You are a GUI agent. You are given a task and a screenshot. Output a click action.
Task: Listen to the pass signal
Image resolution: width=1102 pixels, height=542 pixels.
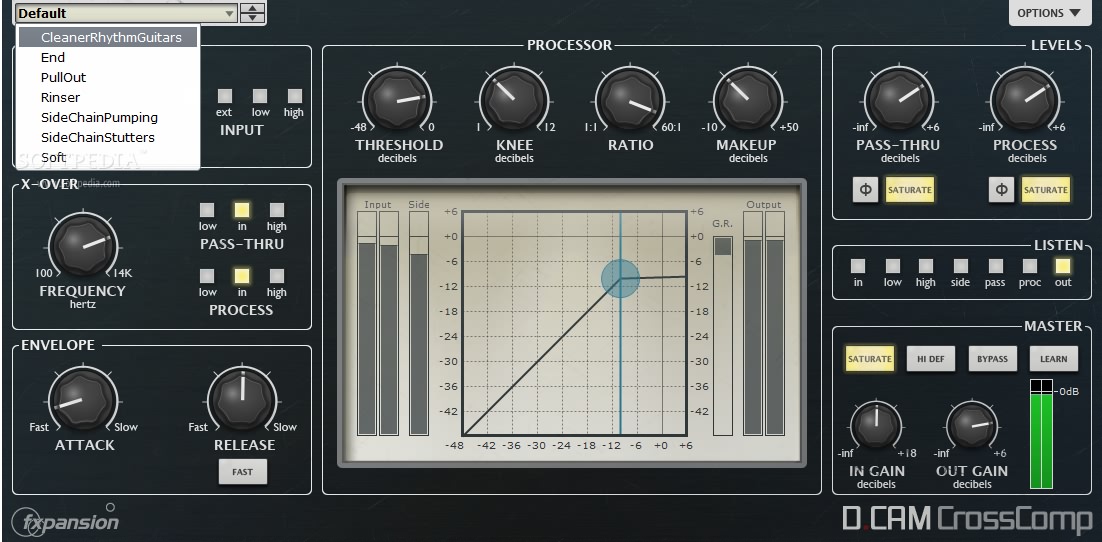(995, 266)
